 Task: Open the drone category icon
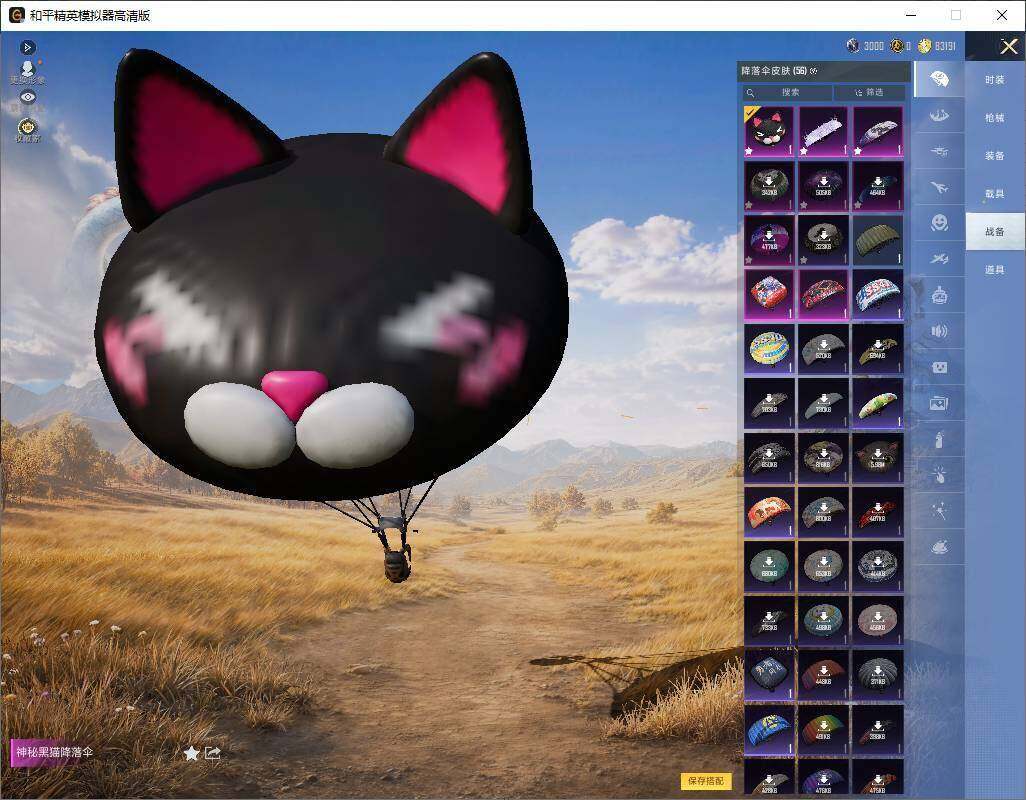click(x=939, y=152)
